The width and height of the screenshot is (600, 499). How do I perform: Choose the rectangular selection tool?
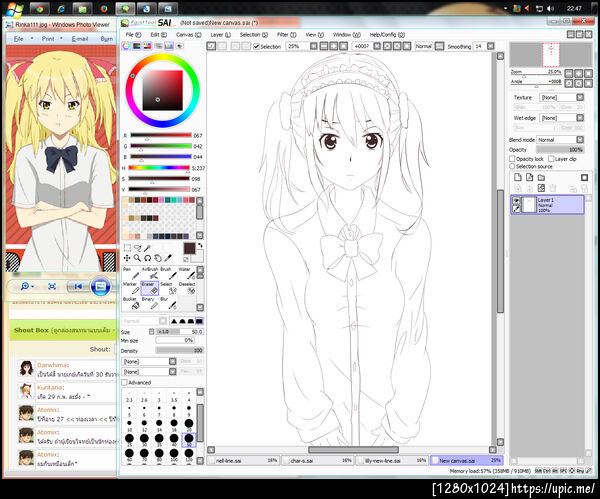coord(127,248)
